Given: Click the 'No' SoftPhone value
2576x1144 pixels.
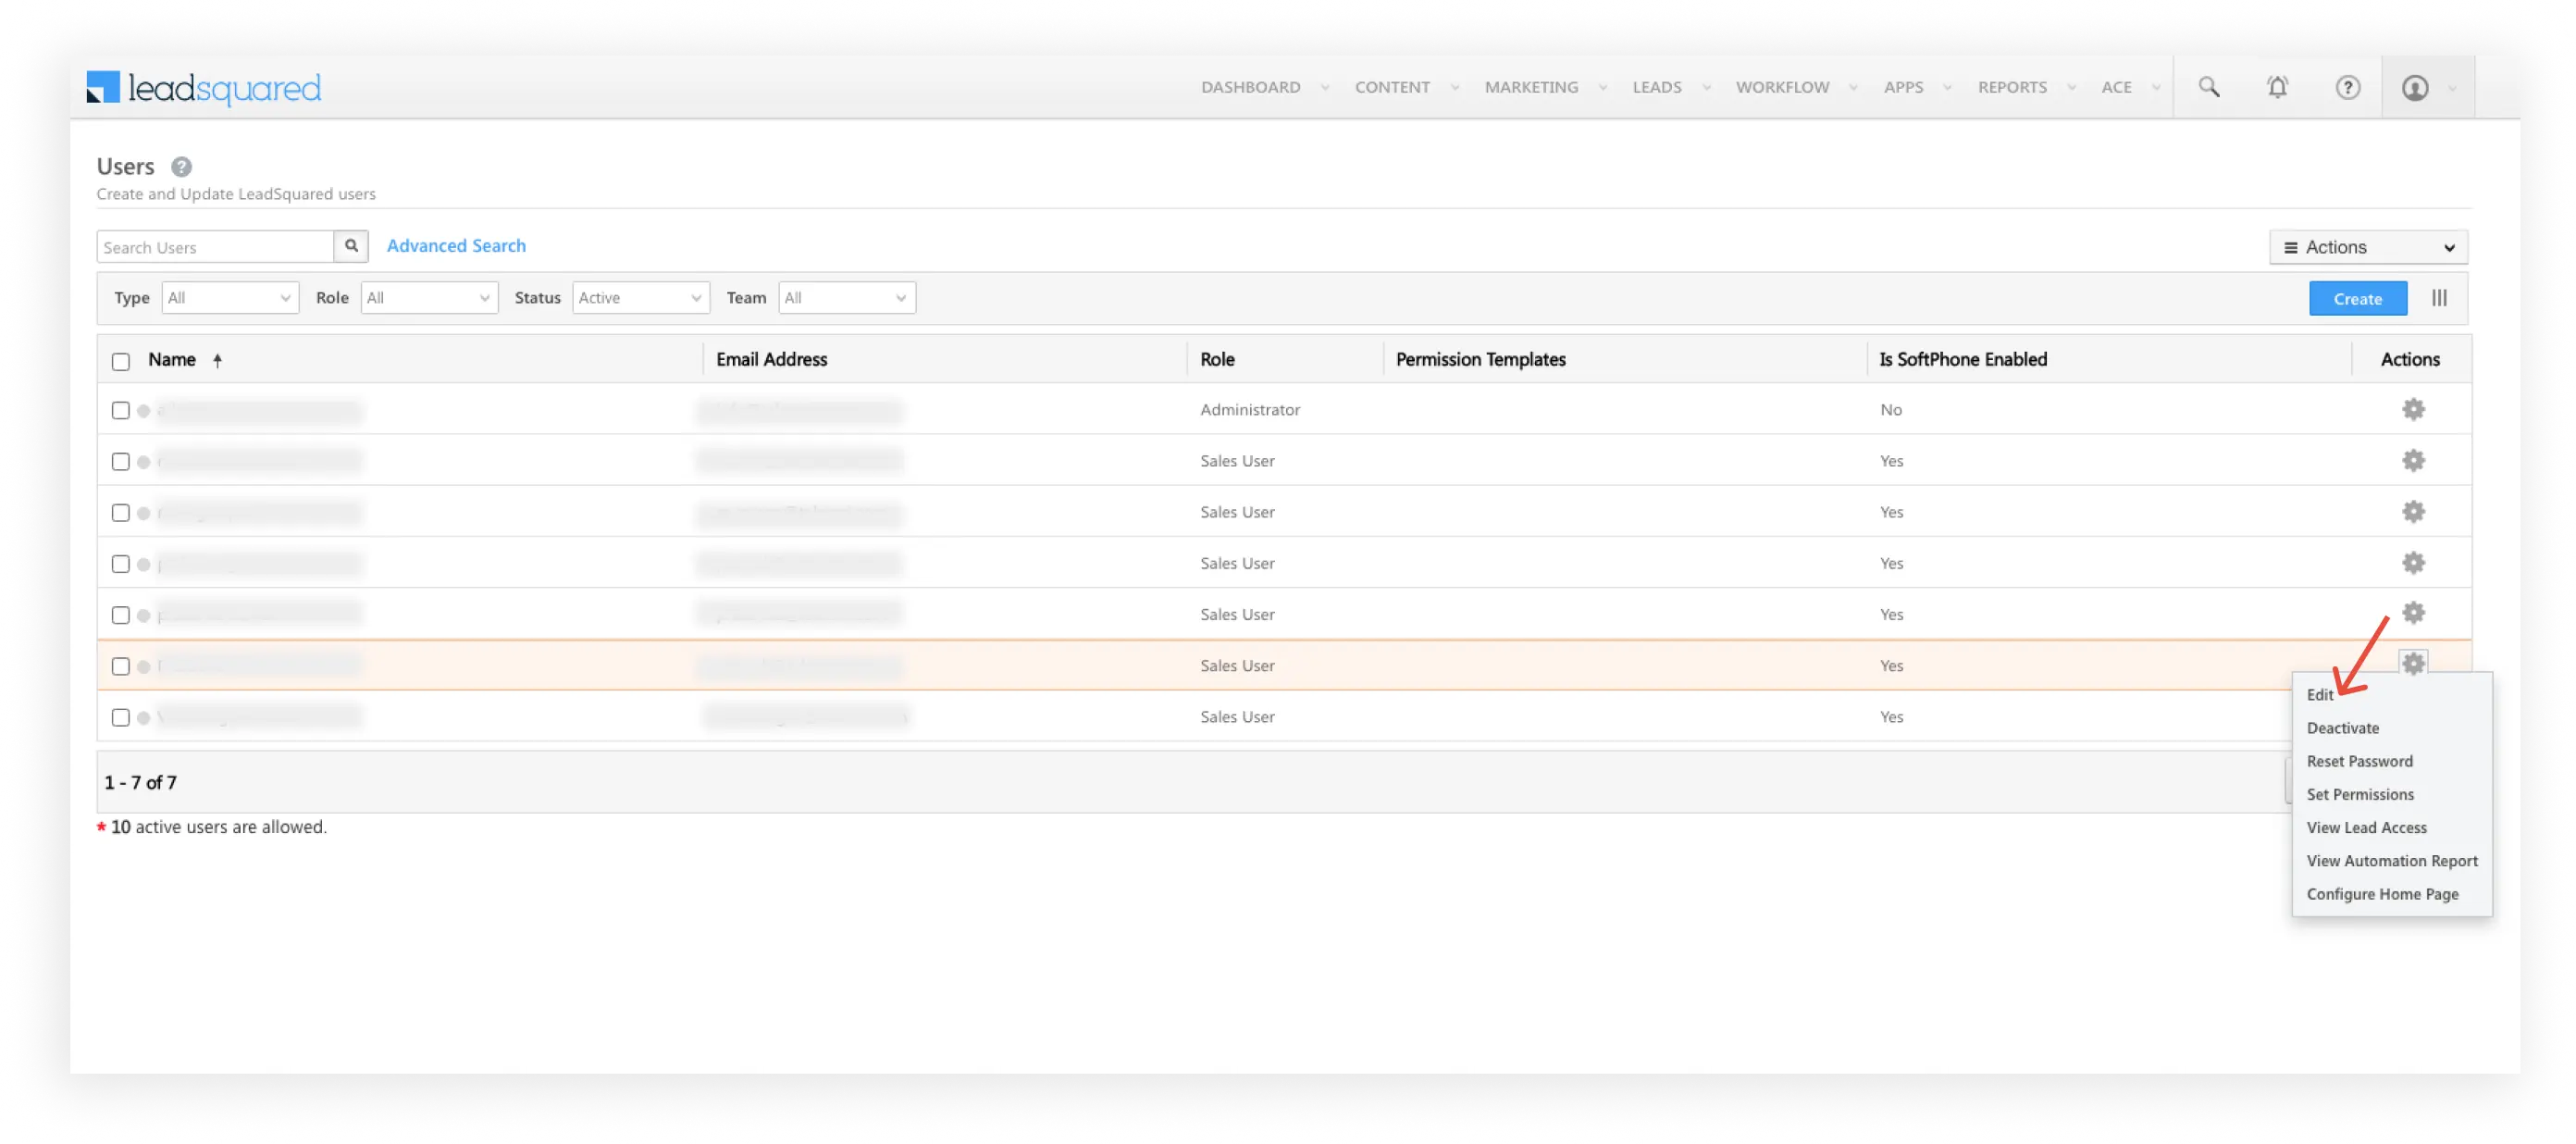Looking at the screenshot, I should point(1890,409).
